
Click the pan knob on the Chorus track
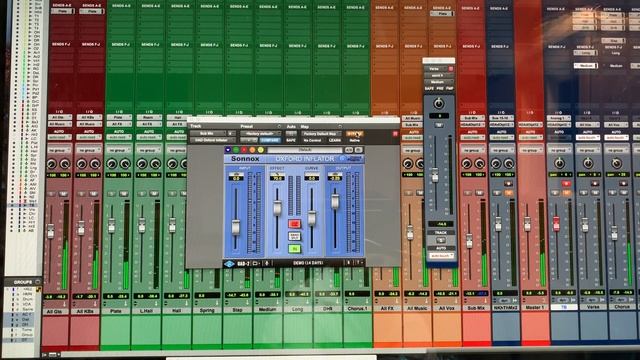pyautogui.click(x=616, y=164)
